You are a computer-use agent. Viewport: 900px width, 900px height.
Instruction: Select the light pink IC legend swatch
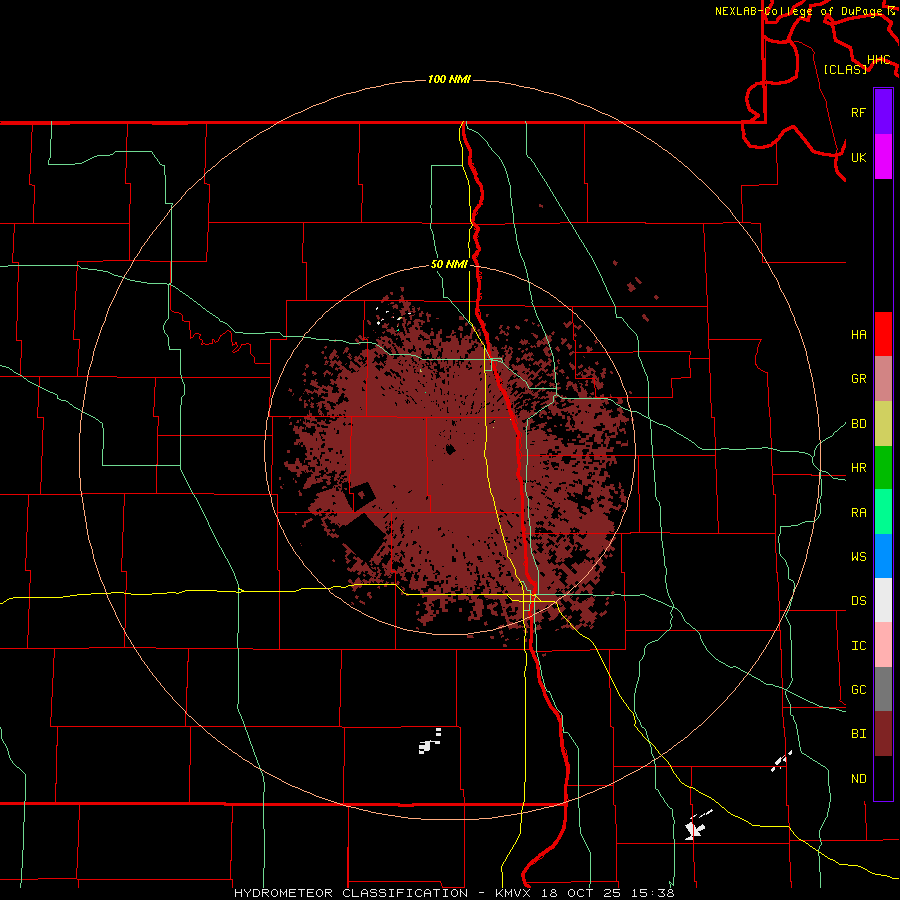883,645
